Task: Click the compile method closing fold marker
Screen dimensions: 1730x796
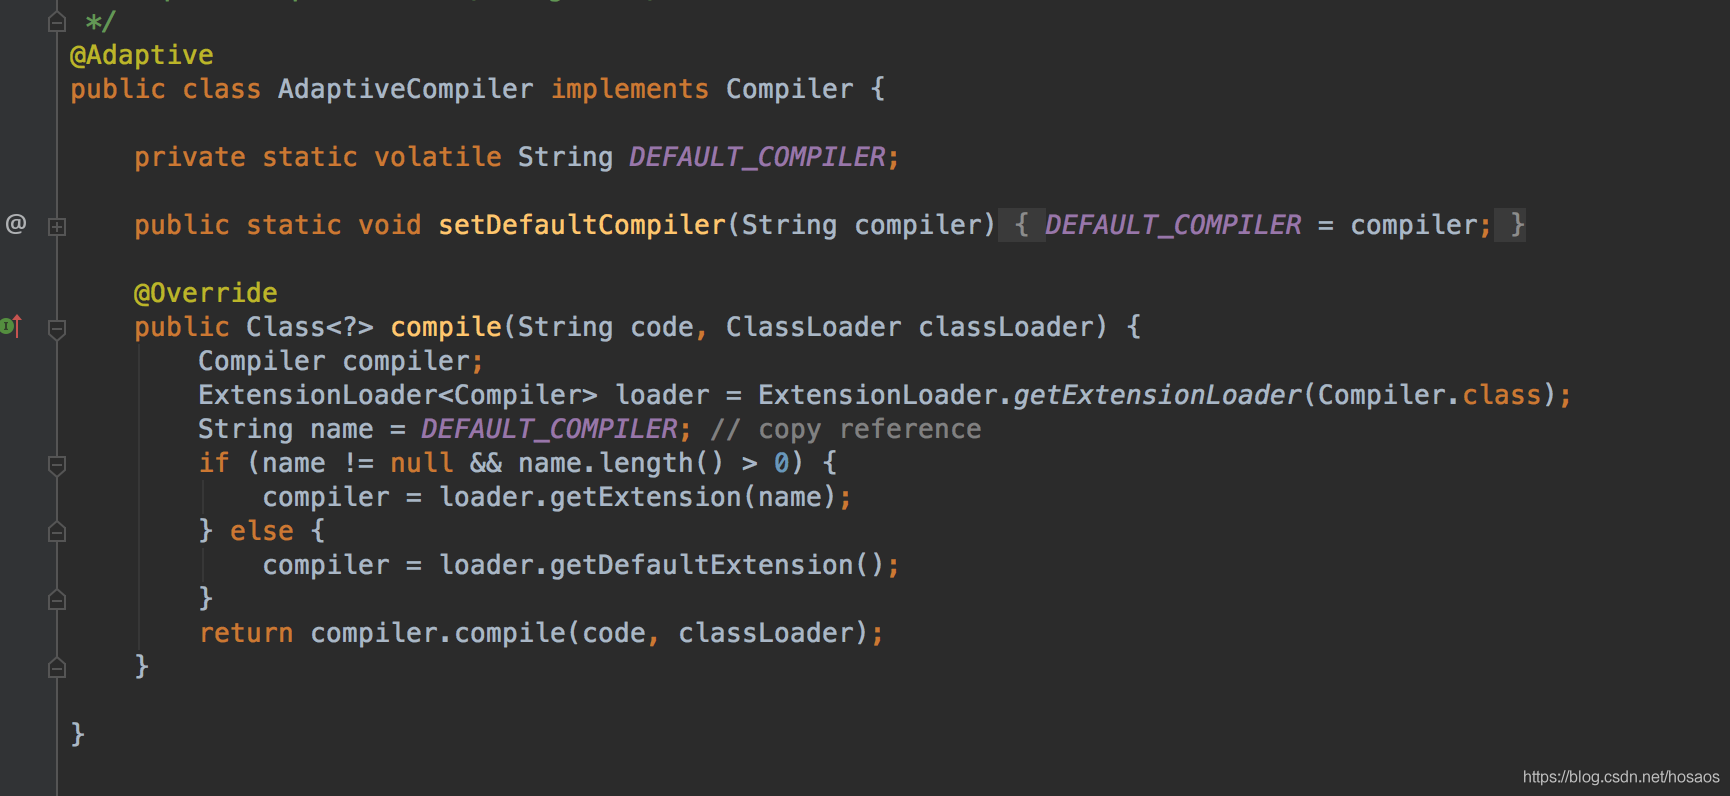Action: pos(57,667)
